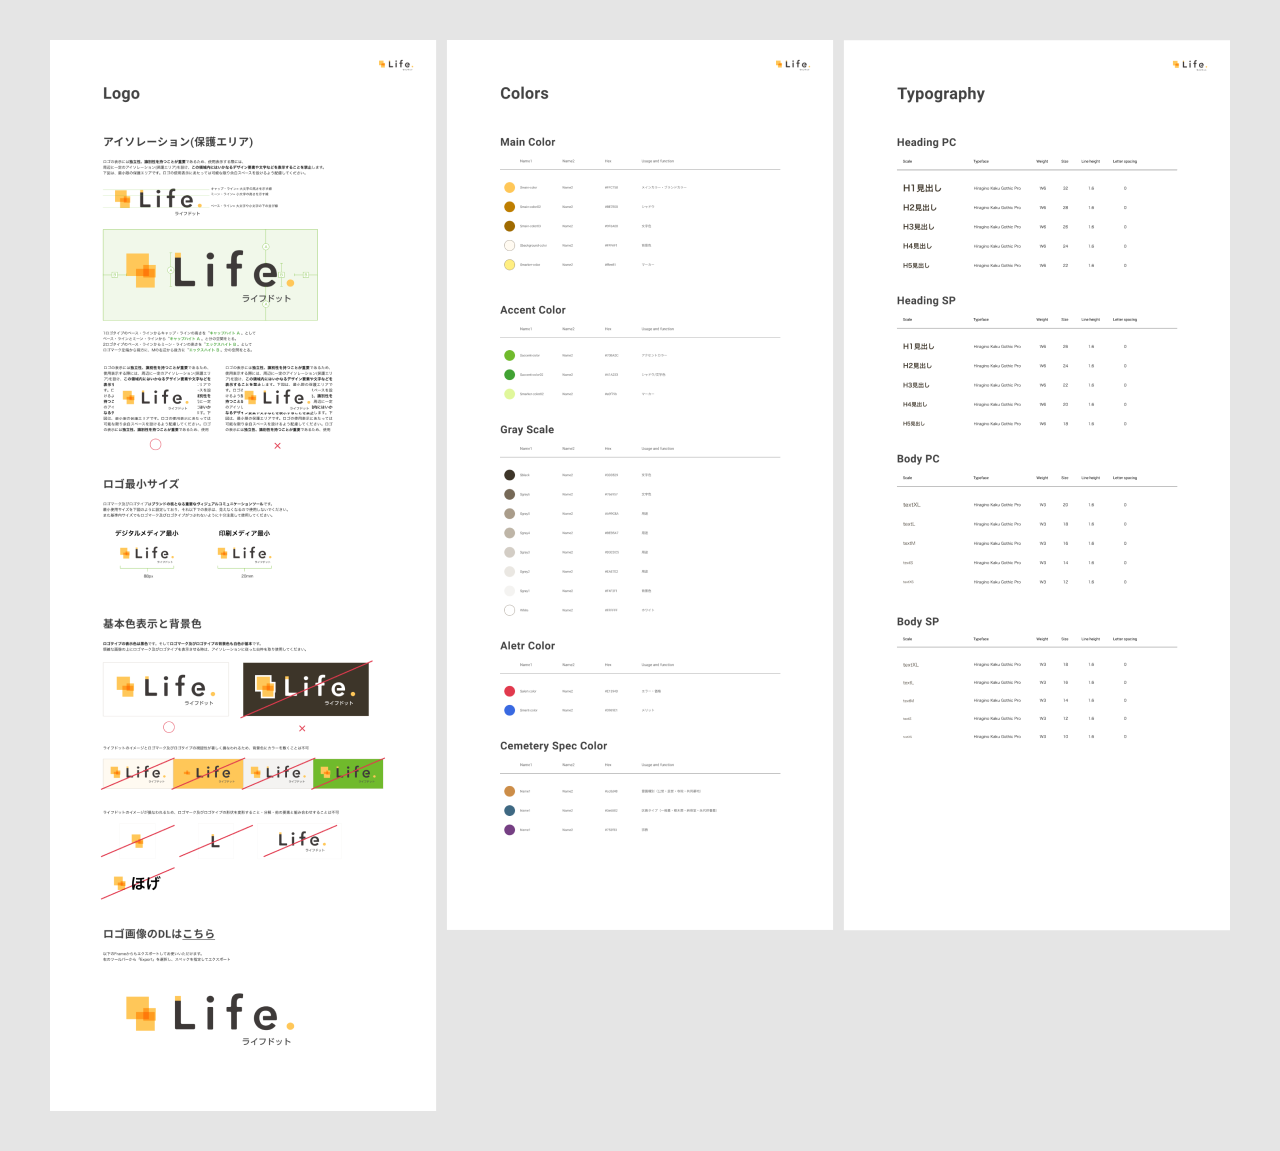This screenshot has height=1151, width=1280.
Task: Select the red swatch under Aletr Color
Action: (509, 691)
